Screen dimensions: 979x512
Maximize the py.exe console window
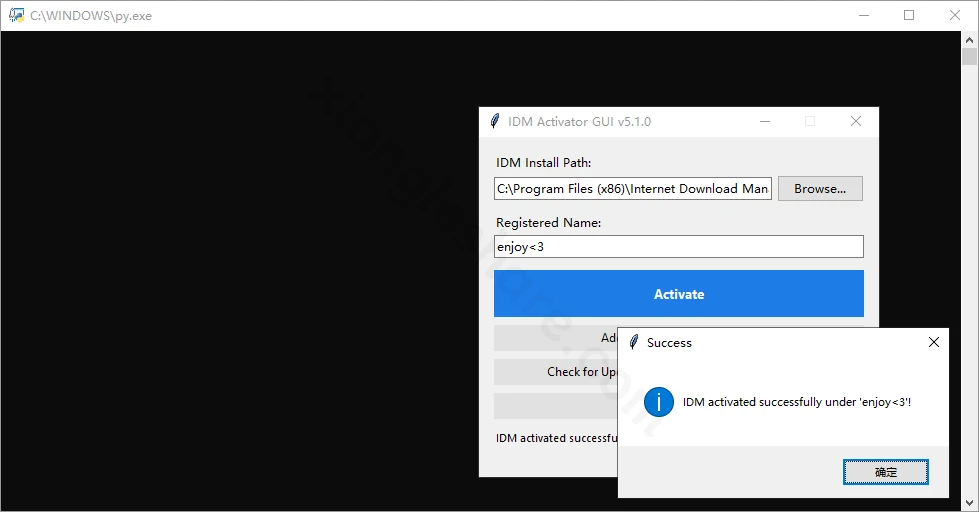[x=909, y=16]
